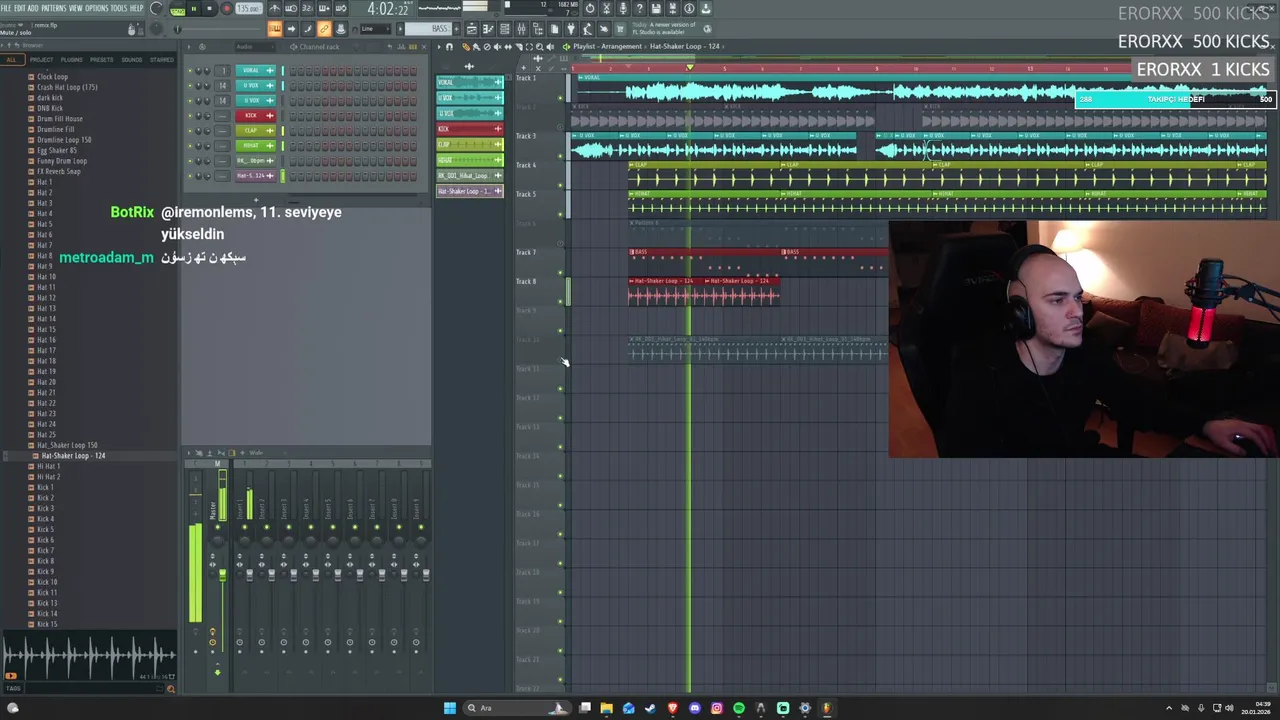Open the mixer Wide layout dropdown
The image size is (1280, 720).
point(257,453)
